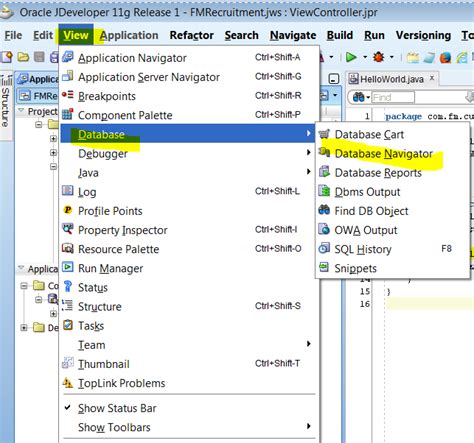Click the Status question mark icon

68,286
